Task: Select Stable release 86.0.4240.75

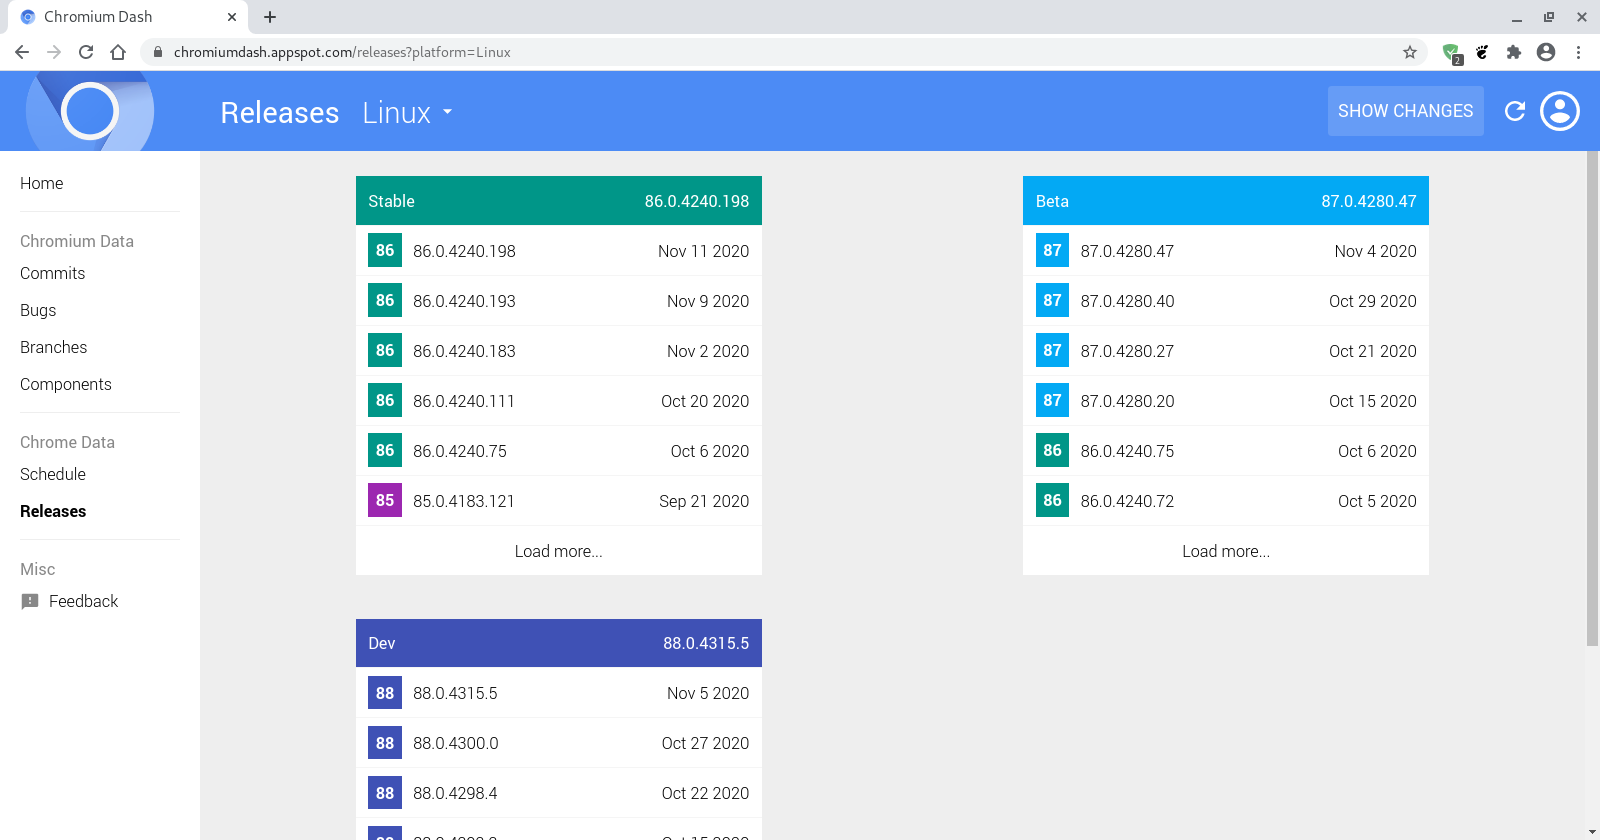Action: coord(559,451)
